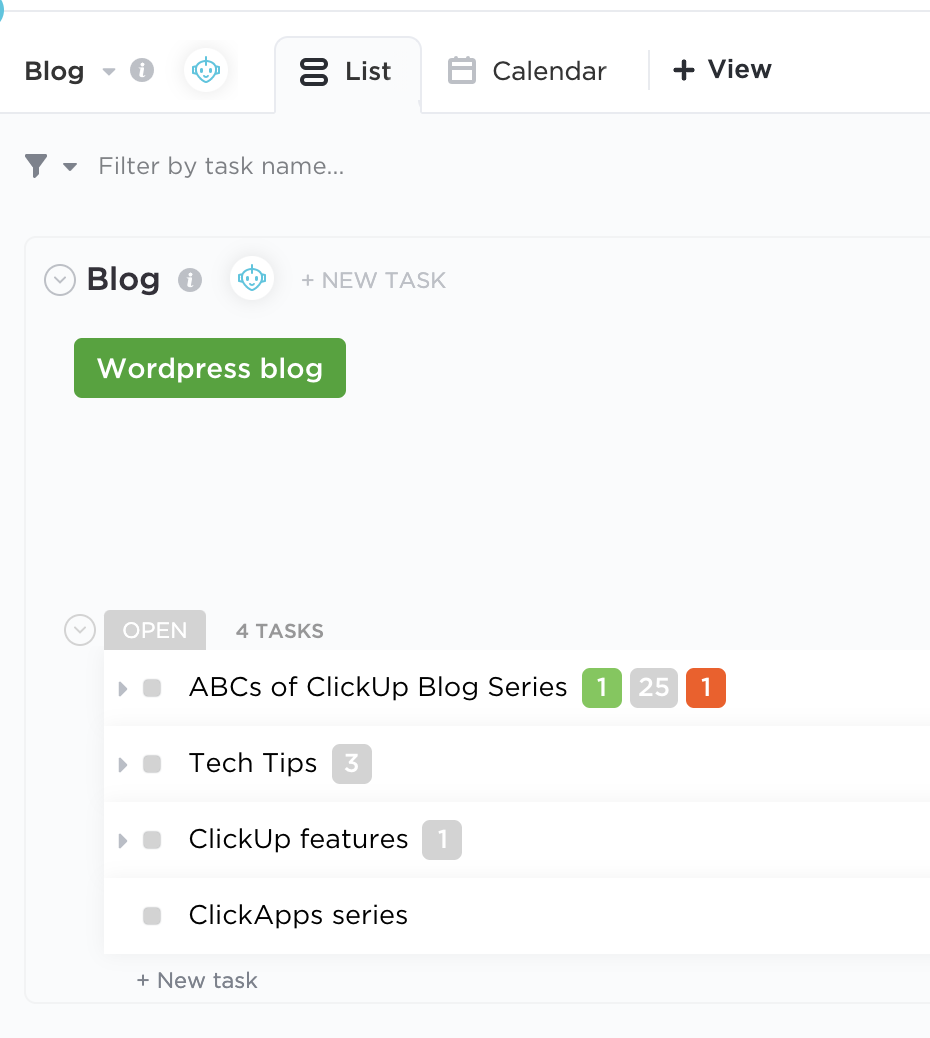Click the gray 25 badge on ABCs of ClickUp

654,688
